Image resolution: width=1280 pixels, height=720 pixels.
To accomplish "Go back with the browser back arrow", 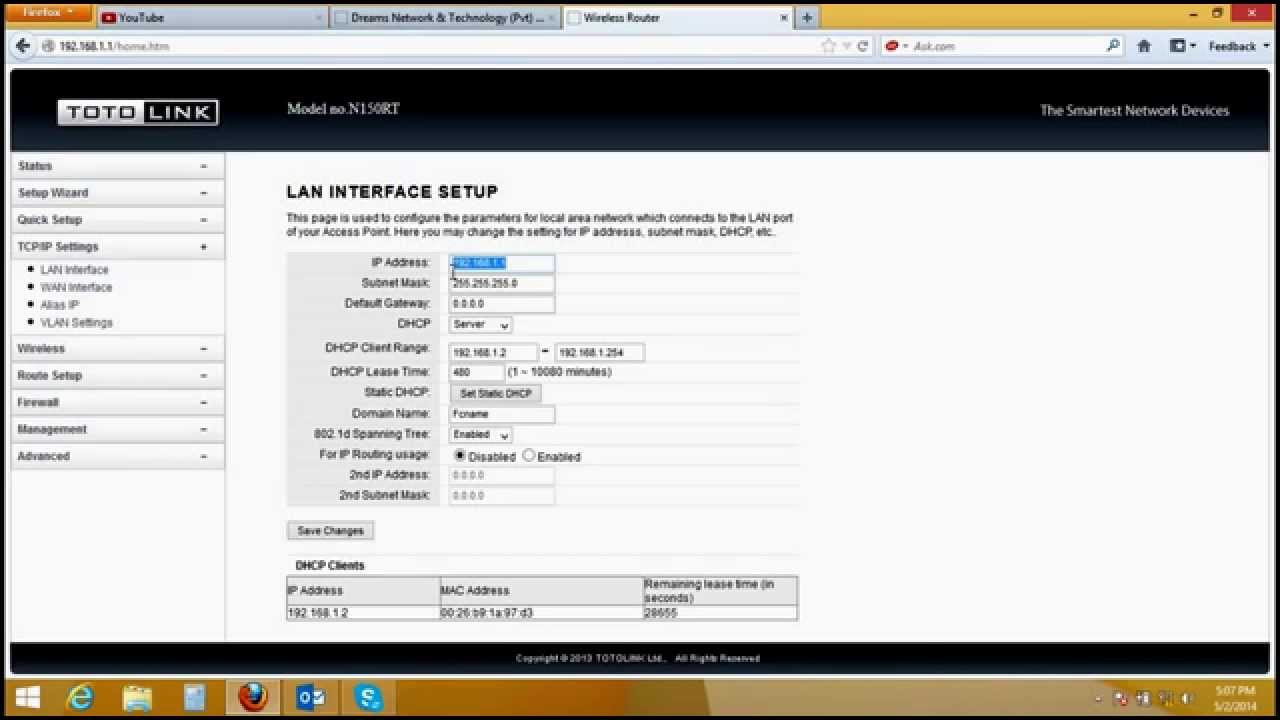I will pyautogui.click(x=23, y=46).
